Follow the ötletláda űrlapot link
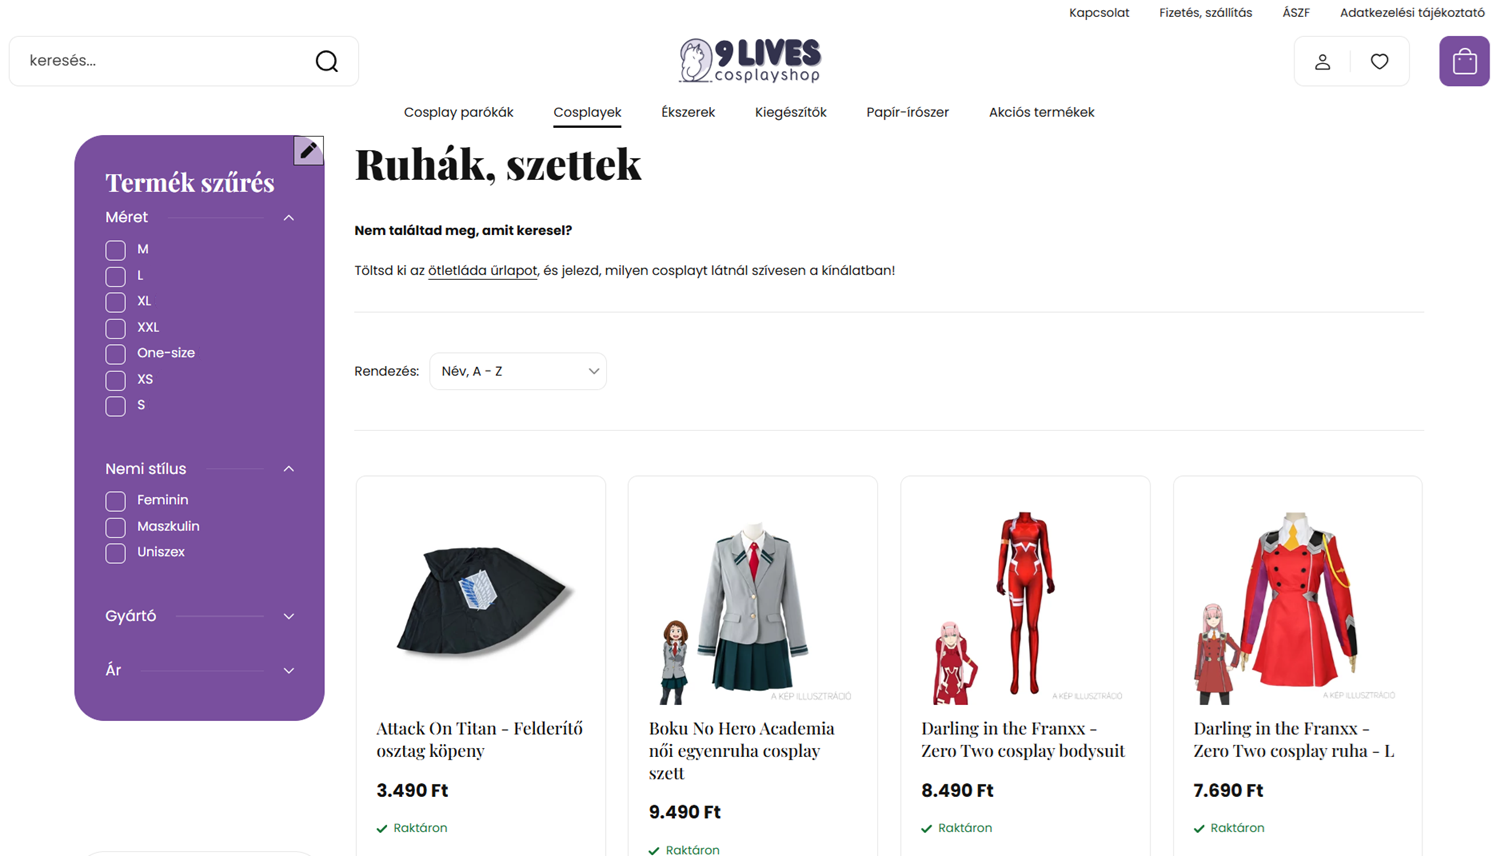 (x=482, y=271)
